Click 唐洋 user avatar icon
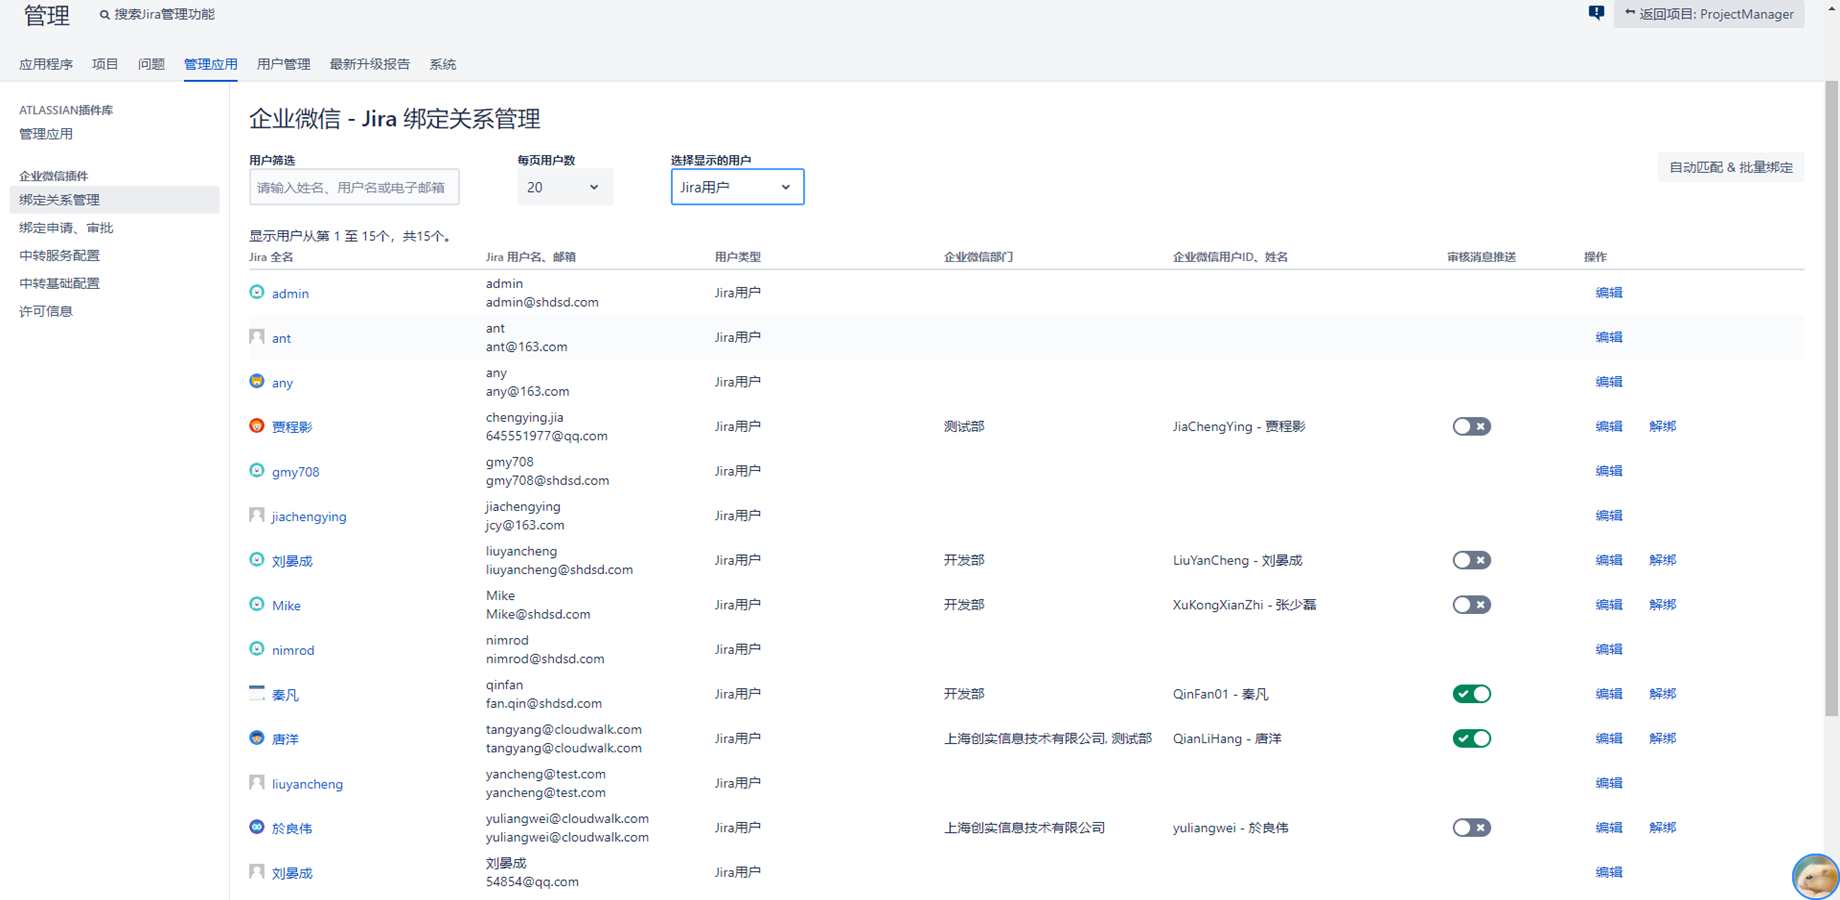 (257, 738)
